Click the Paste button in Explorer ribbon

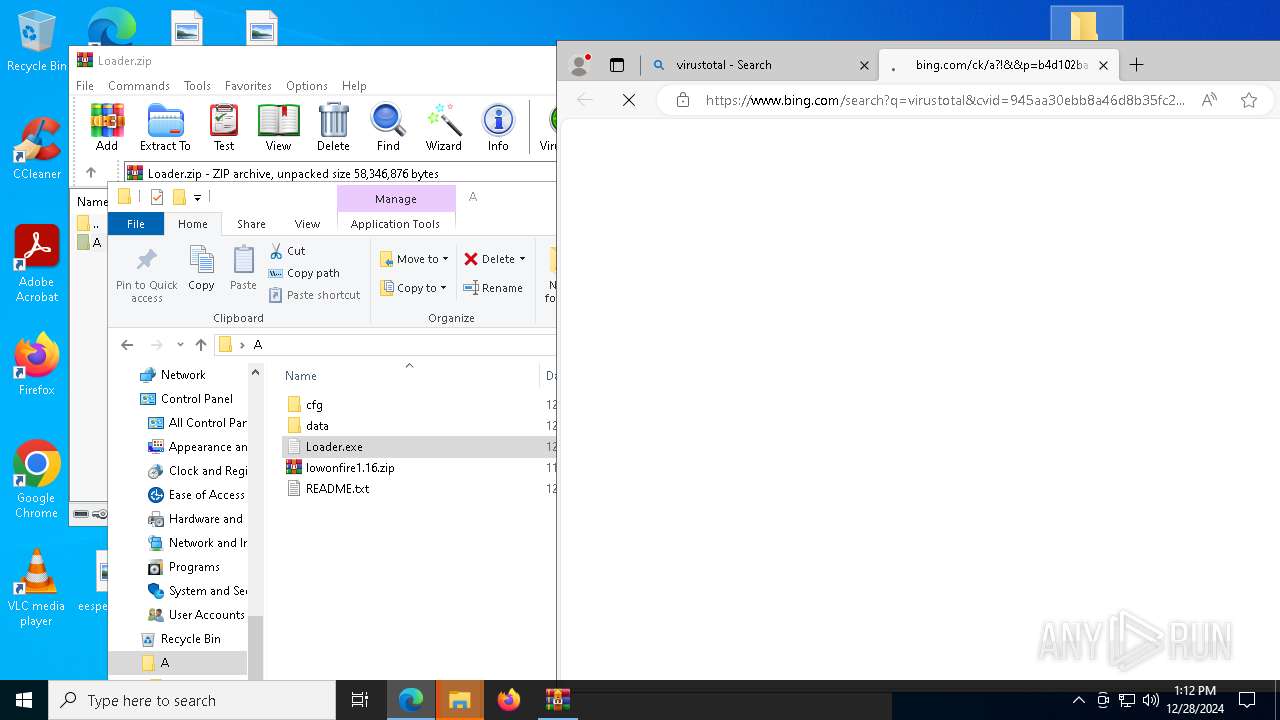click(x=243, y=269)
